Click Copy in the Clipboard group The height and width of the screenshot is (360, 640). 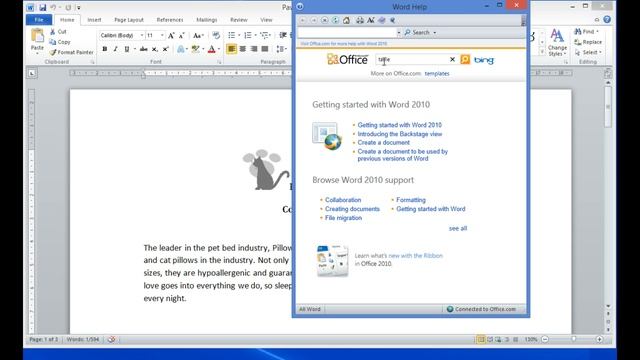(x=60, y=42)
